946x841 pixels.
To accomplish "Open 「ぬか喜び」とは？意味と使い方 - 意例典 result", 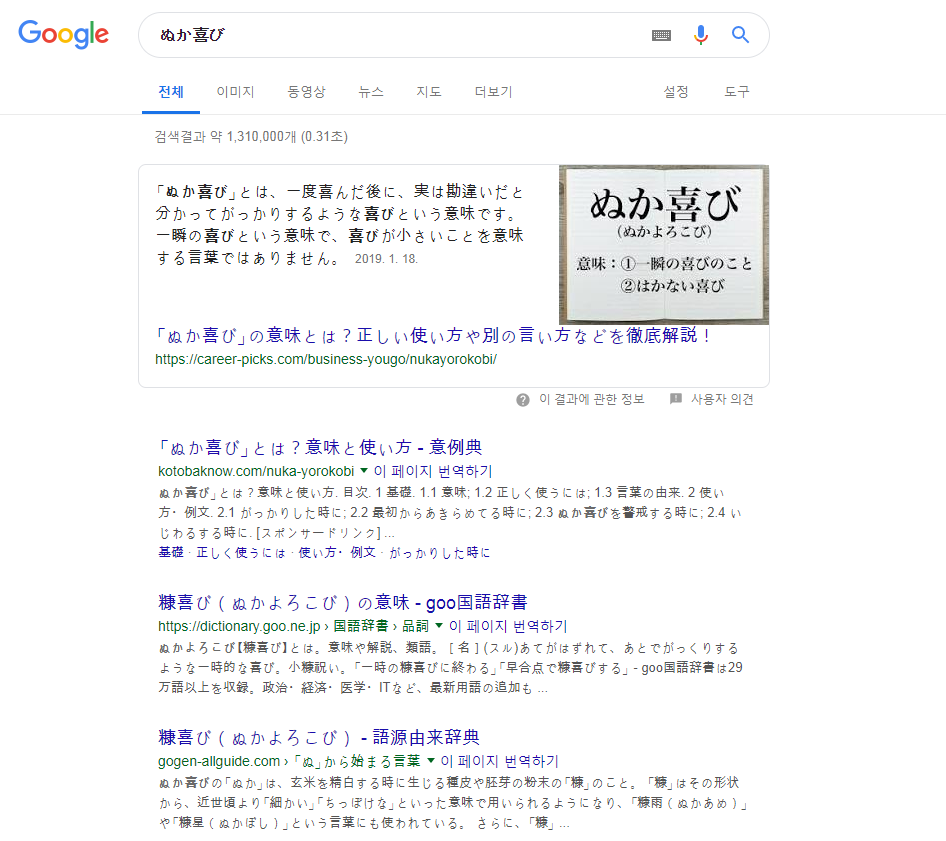I will (x=319, y=447).
